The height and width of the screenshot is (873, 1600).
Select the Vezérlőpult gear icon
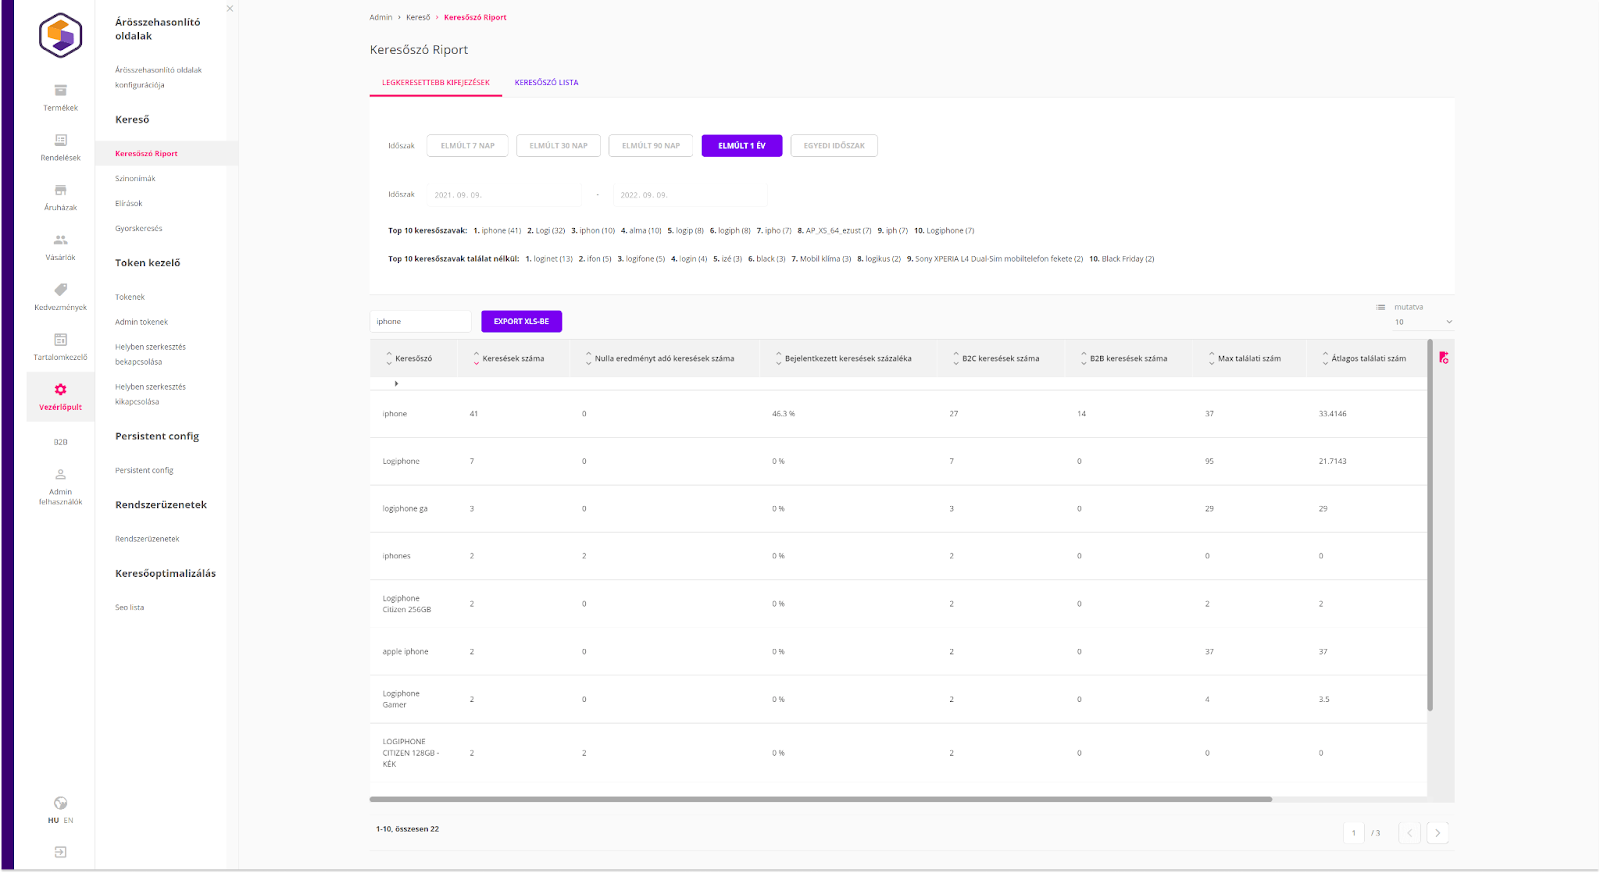60,389
